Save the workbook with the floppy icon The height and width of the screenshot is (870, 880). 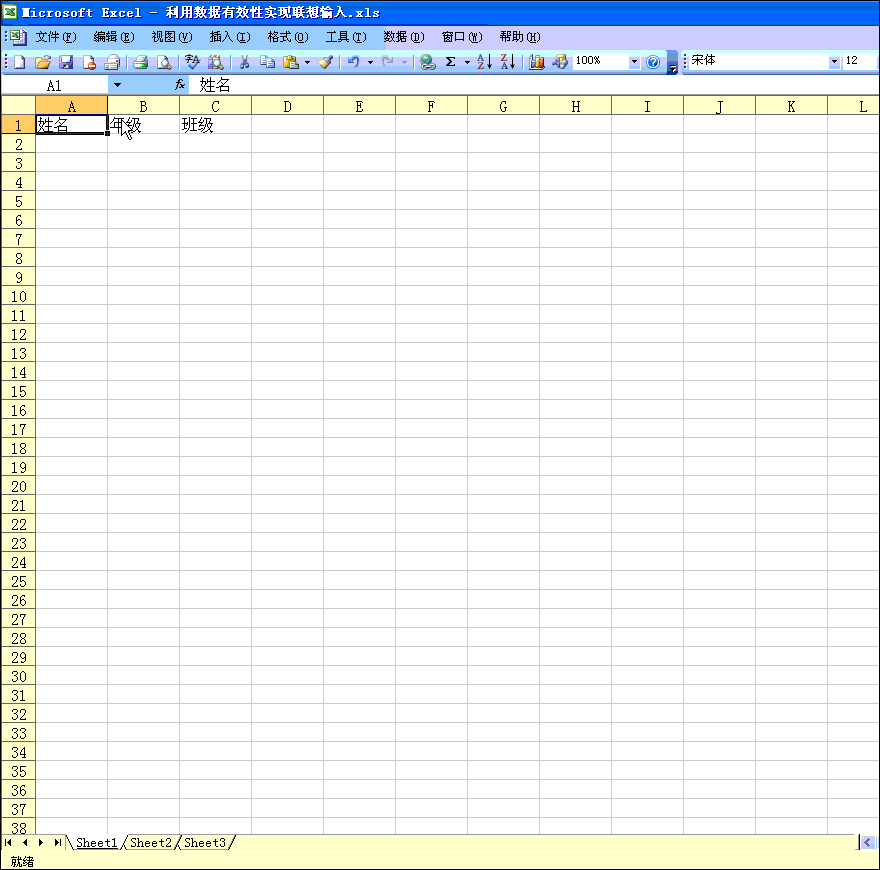(x=66, y=62)
